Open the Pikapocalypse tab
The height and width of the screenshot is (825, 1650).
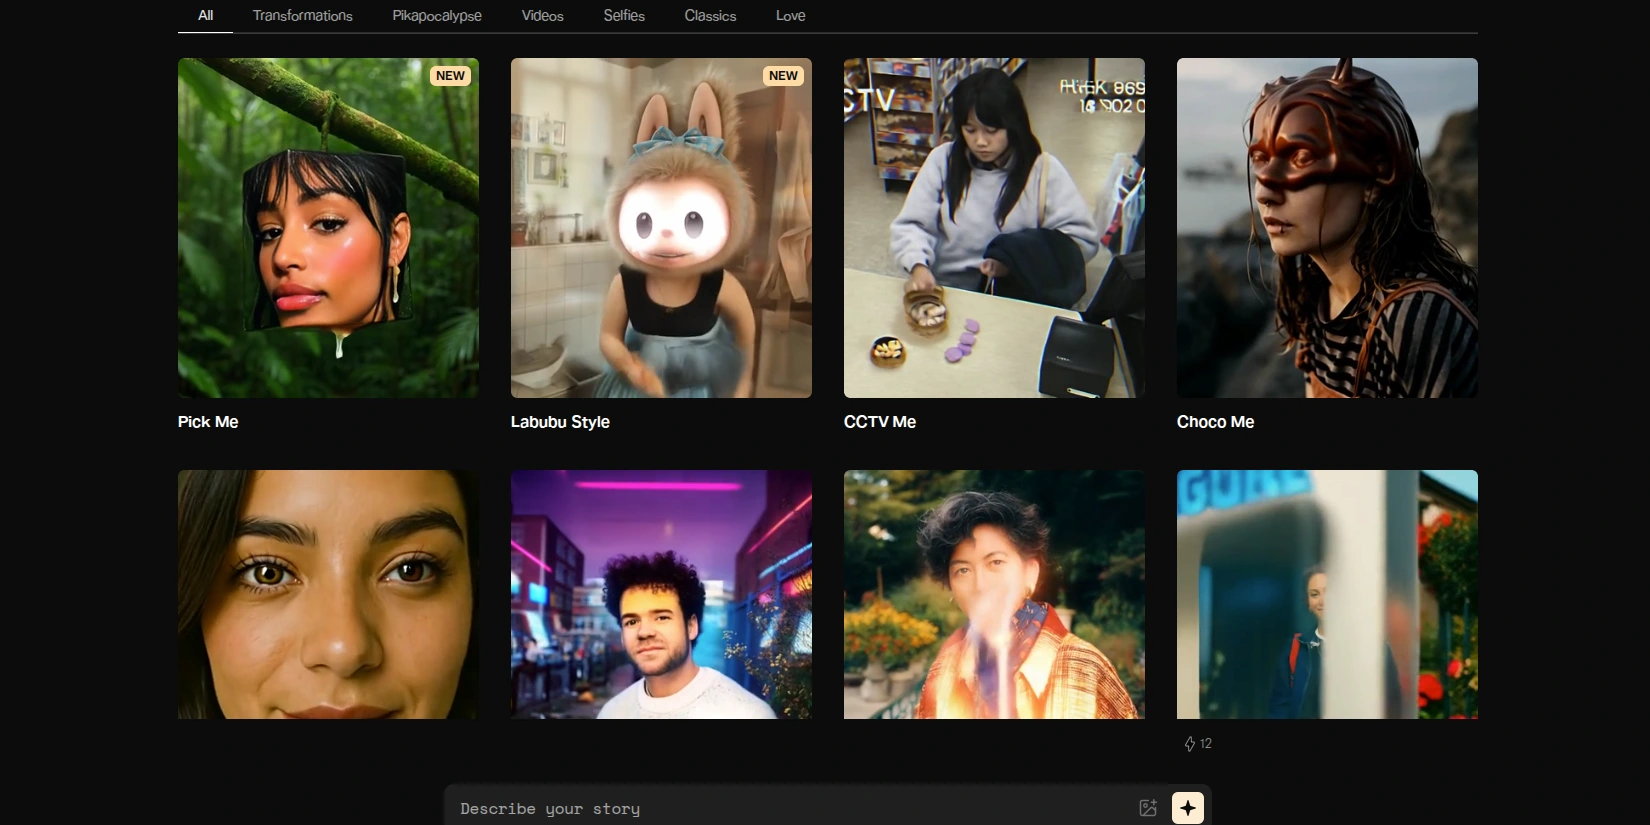click(x=437, y=16)
